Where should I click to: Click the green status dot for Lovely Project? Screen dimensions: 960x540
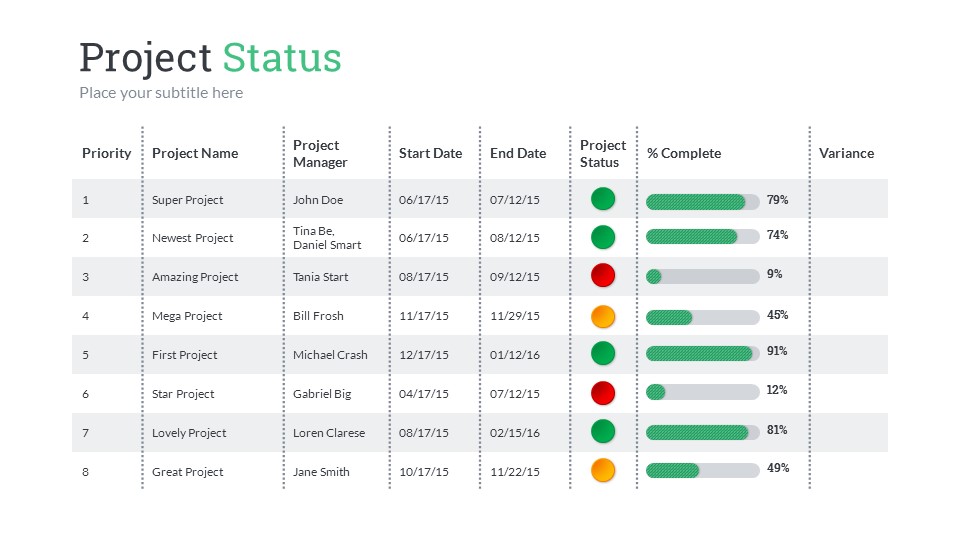click(x=603, y=431)
